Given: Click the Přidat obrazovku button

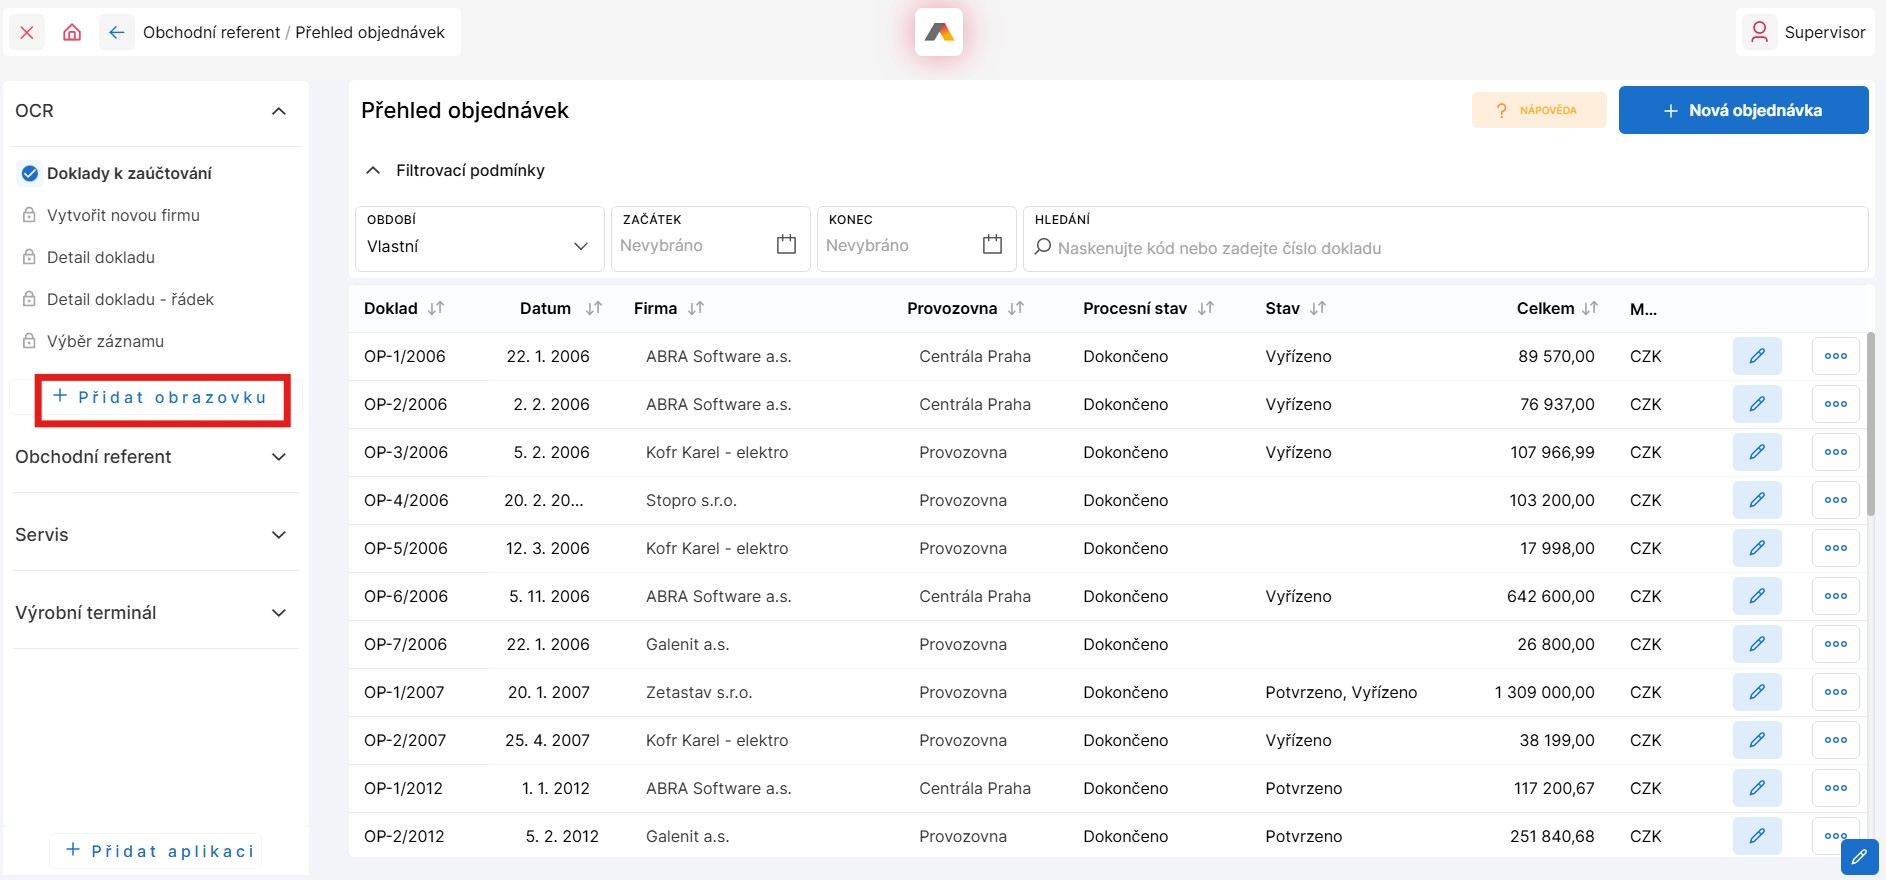Looking at the screenshot, I should (x=162, y=398).
